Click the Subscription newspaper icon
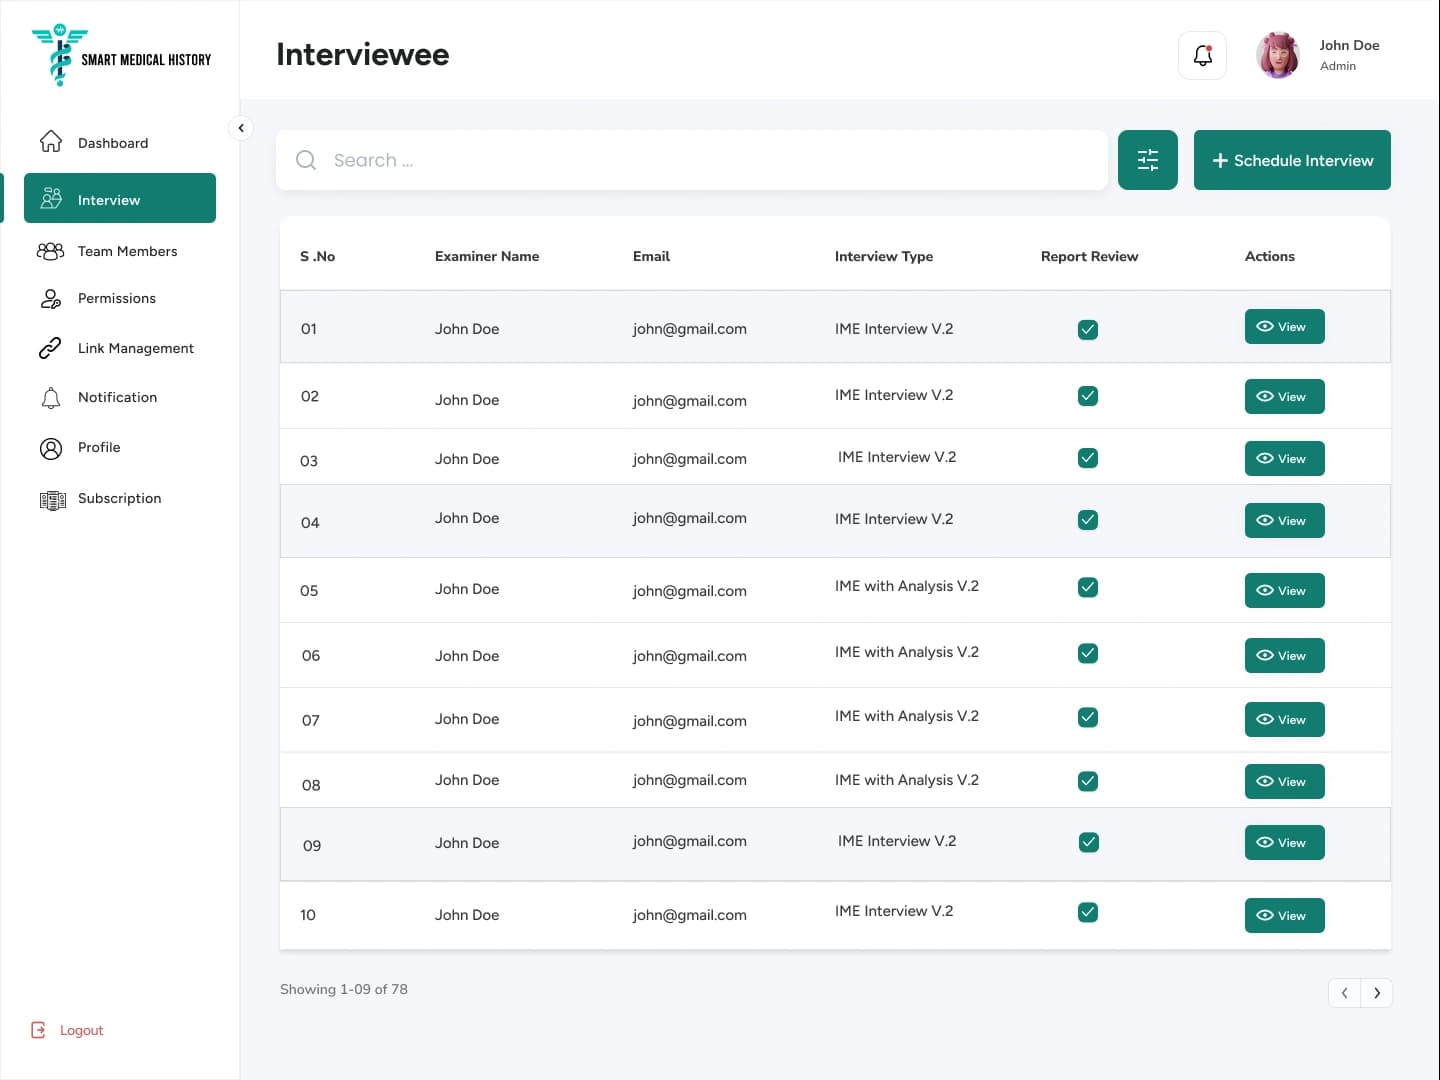This screenshot has height=1080, width=1440. 52,499
